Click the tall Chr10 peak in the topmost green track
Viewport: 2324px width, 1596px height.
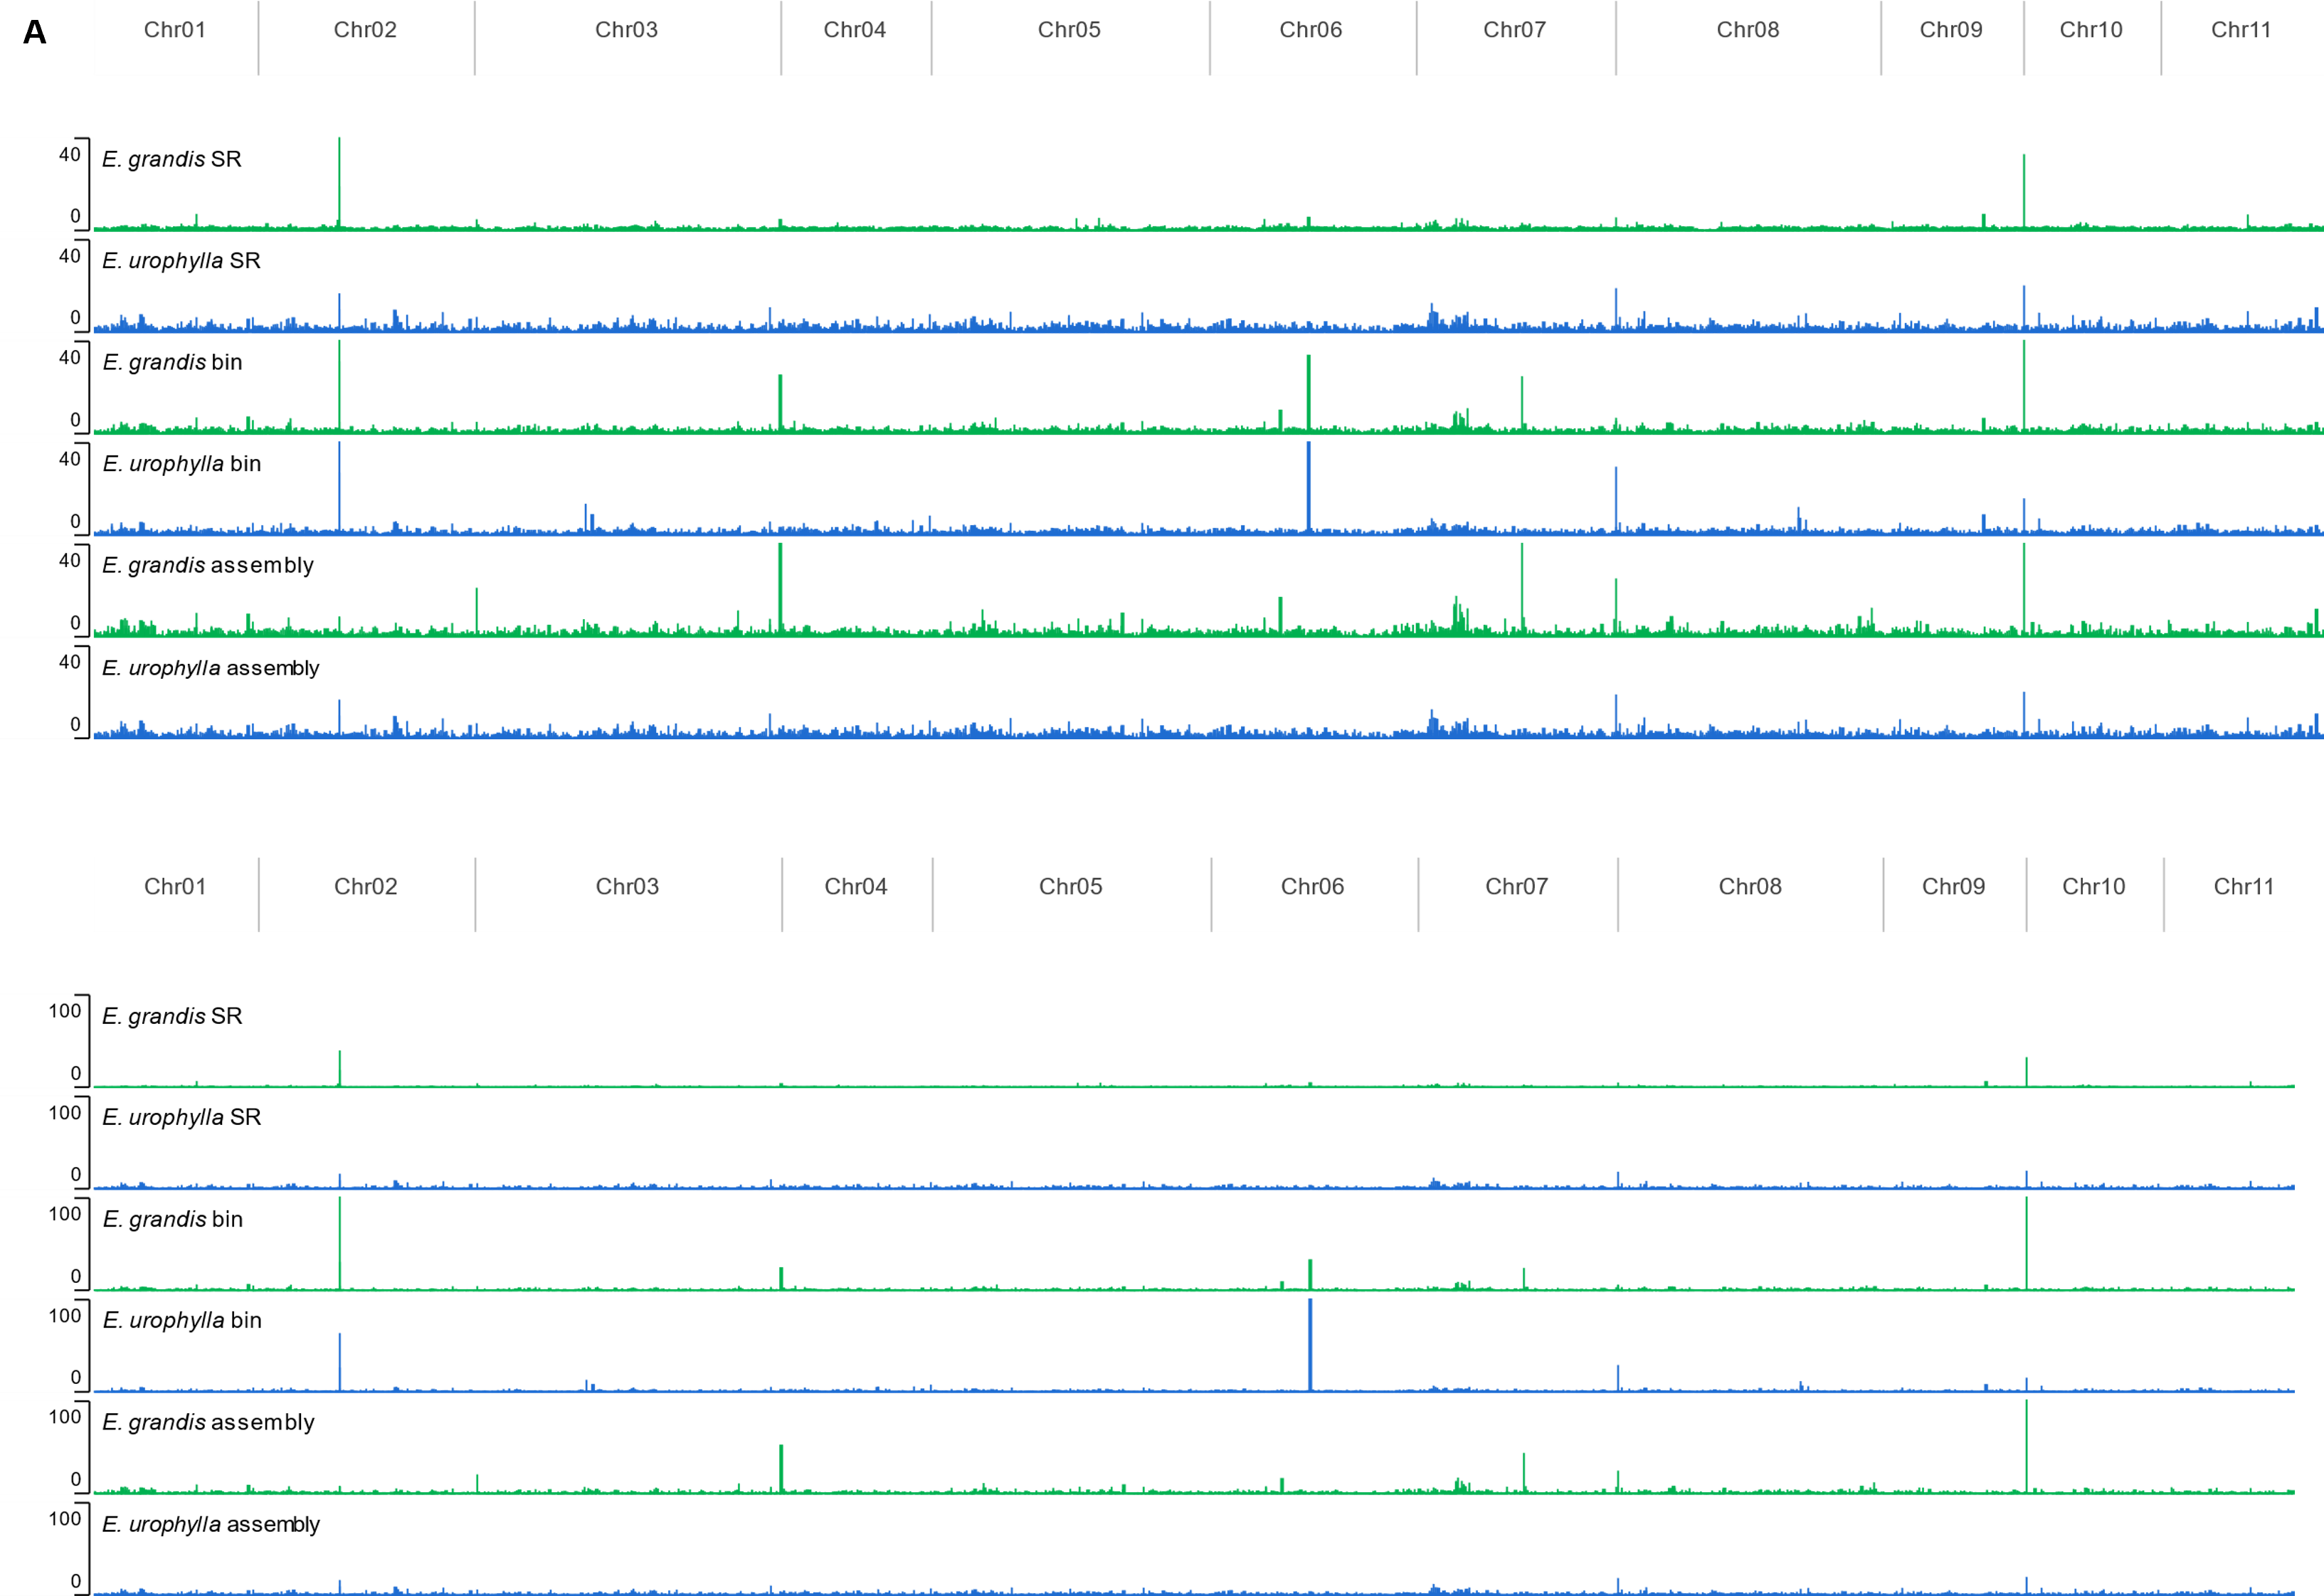(x=2024, y=190)
